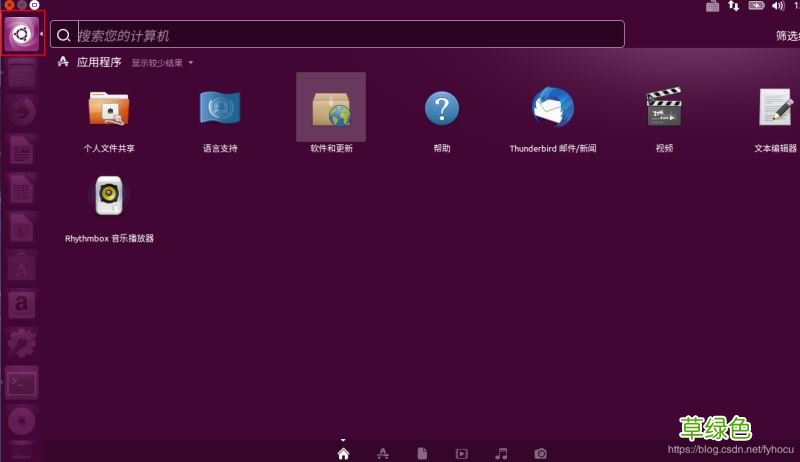Open Amazon from the launcher

coord(21,304)
